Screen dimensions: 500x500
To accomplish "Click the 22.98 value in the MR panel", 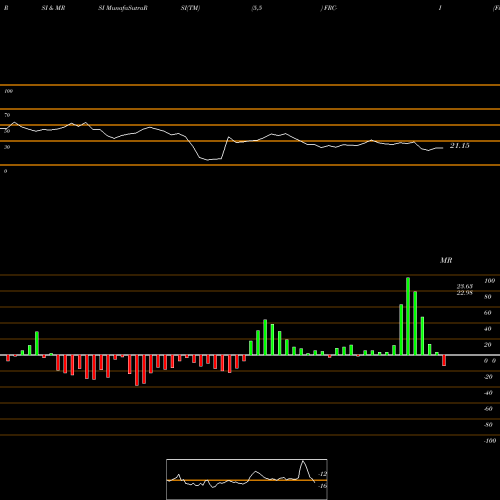I will coord(465,293).
